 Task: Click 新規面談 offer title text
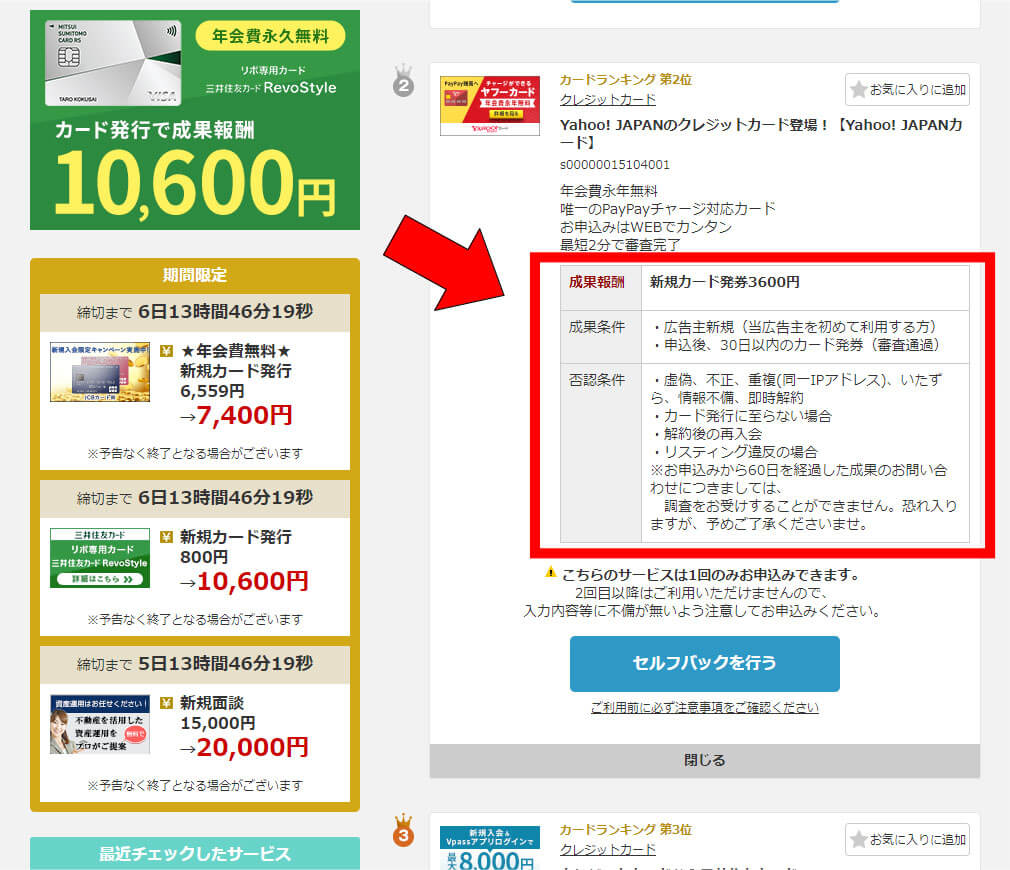(x=212, y=703)
